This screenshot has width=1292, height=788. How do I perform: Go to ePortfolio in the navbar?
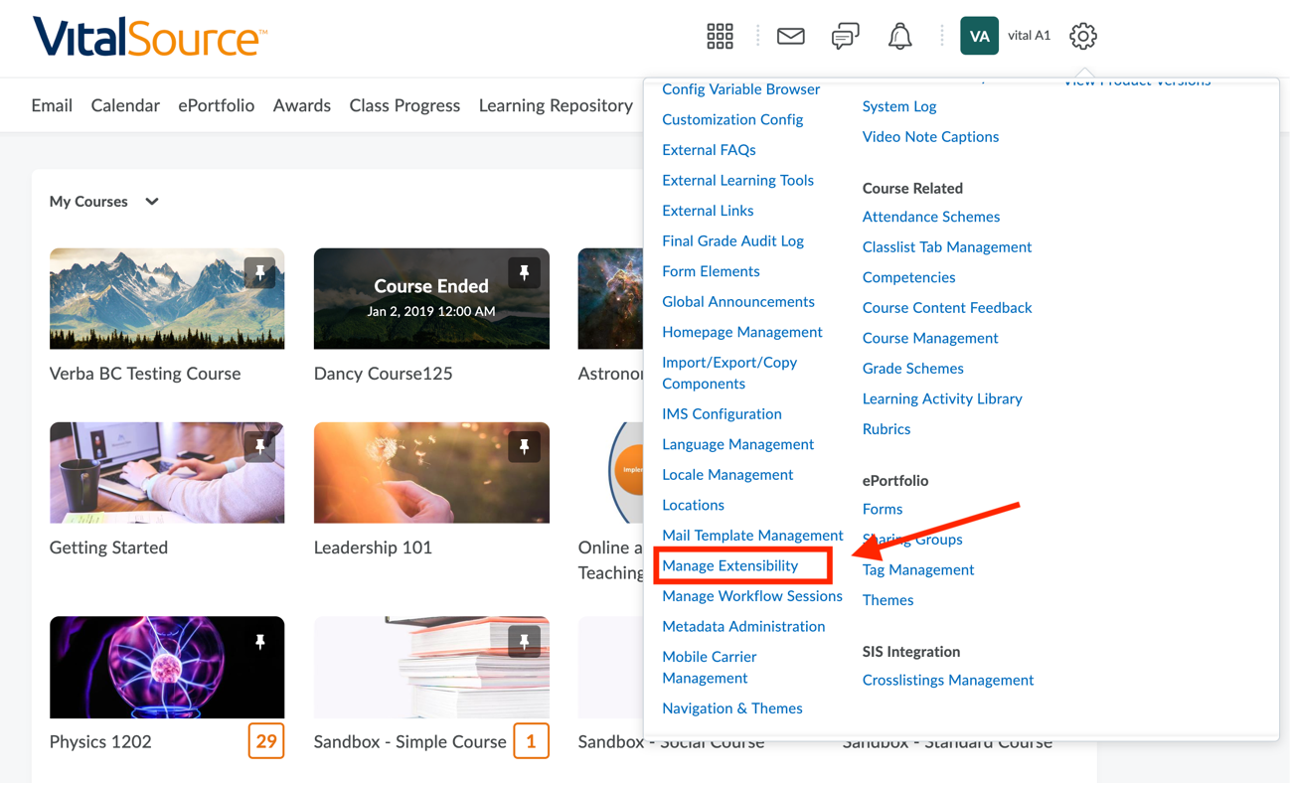pos(216,105)
